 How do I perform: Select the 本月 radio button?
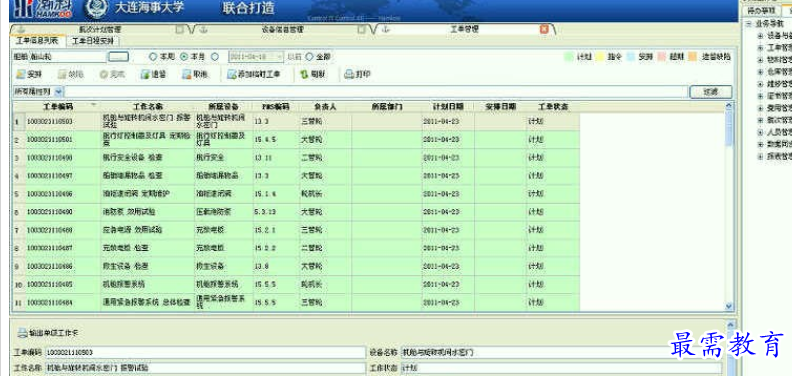point(184,57)
